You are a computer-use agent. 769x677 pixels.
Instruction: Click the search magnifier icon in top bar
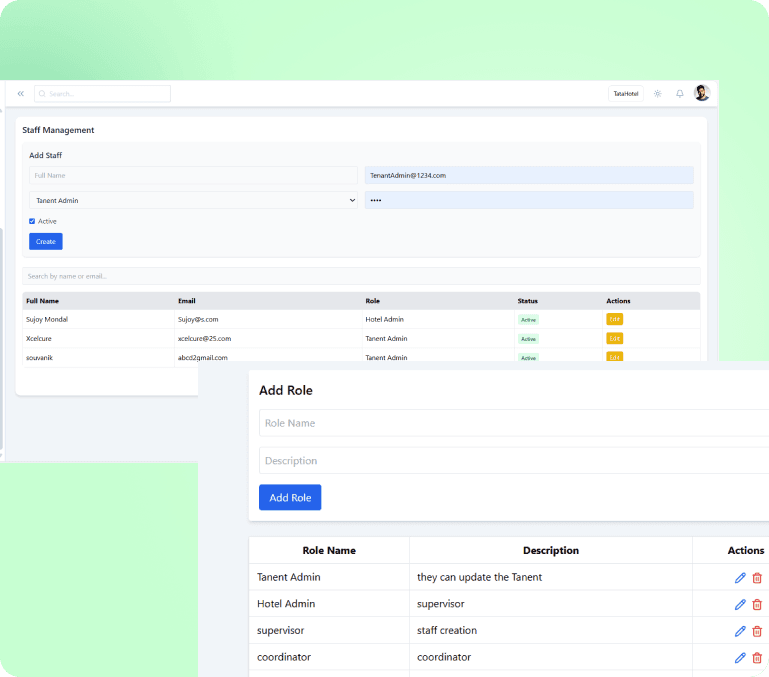point(42,94)
